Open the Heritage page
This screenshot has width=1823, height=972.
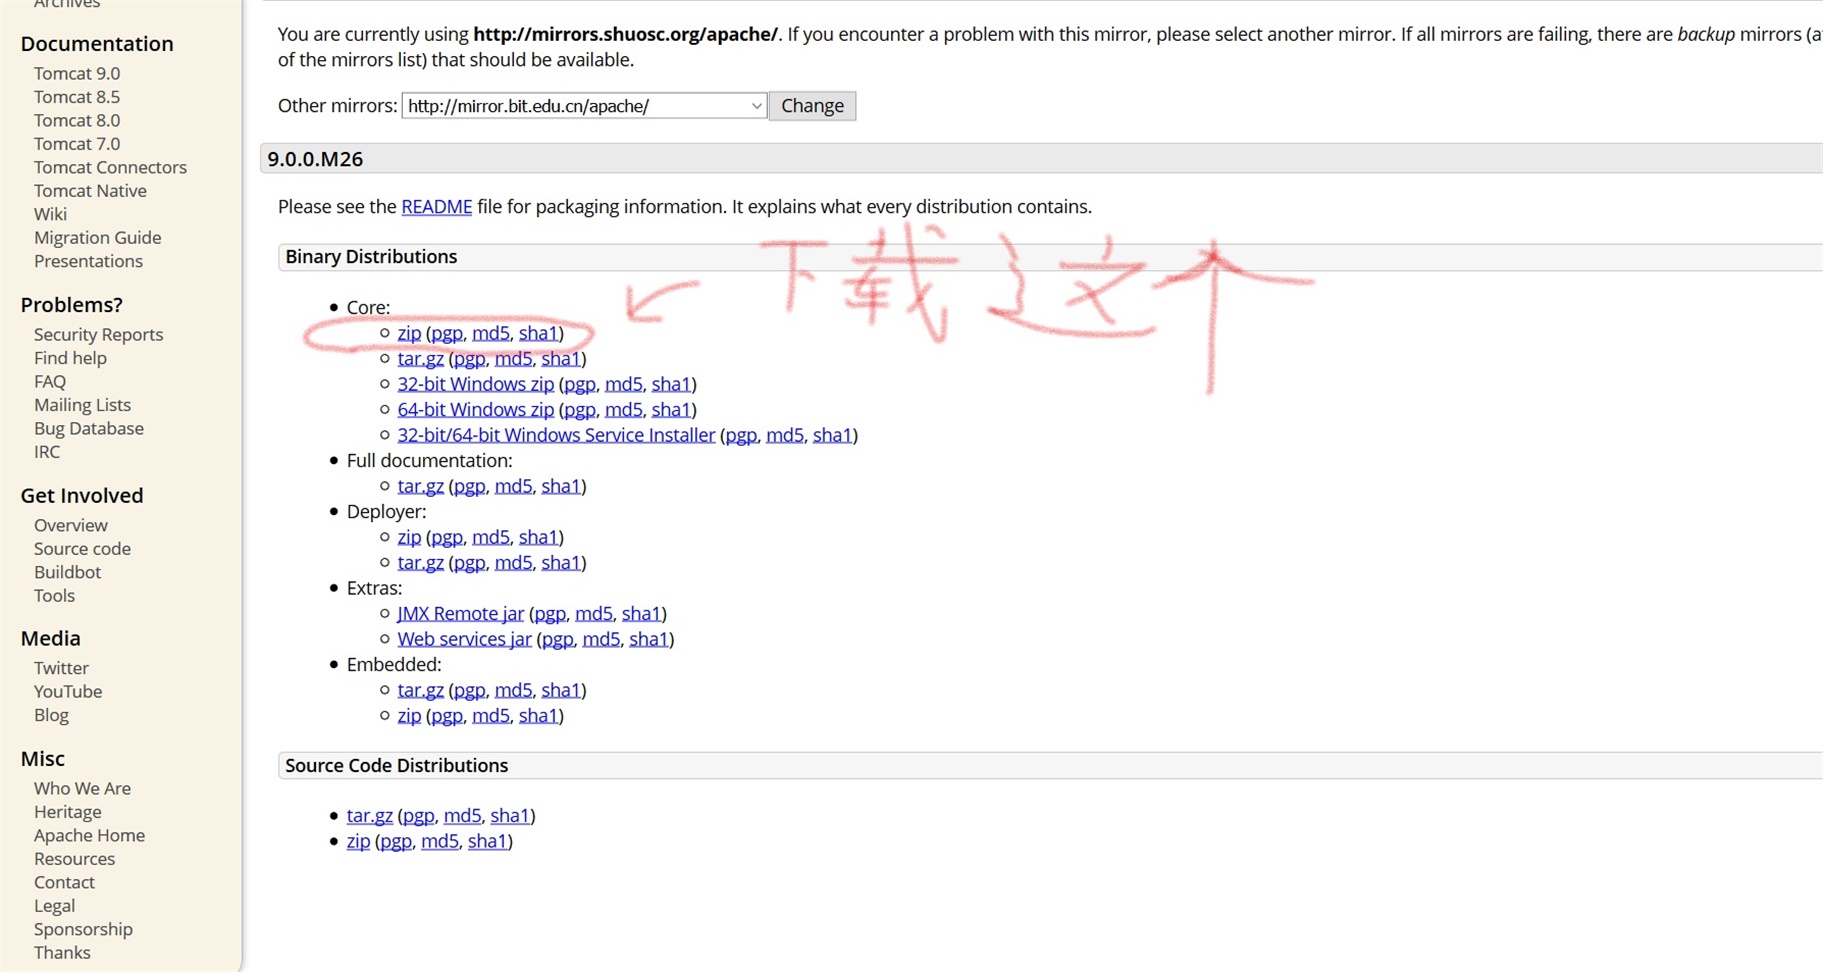click(67, 813)
